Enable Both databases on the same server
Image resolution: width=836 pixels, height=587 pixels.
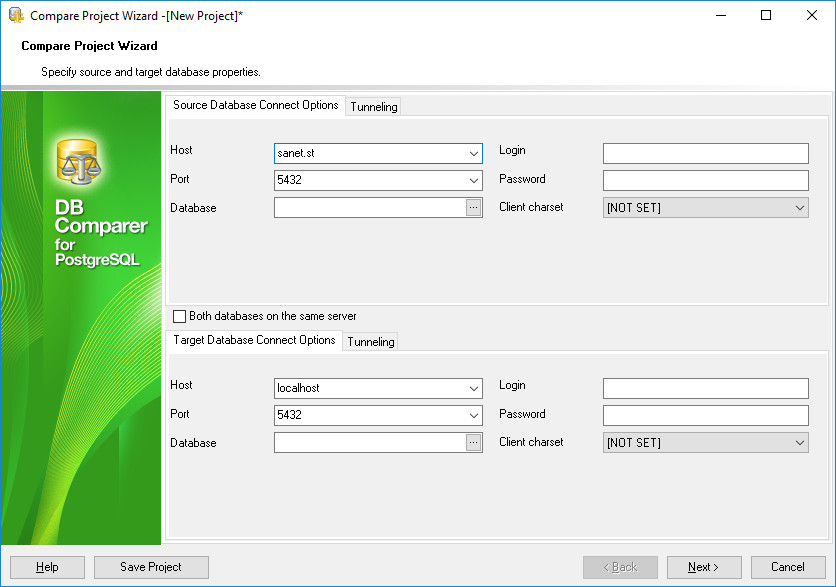(x=180, y=316)
